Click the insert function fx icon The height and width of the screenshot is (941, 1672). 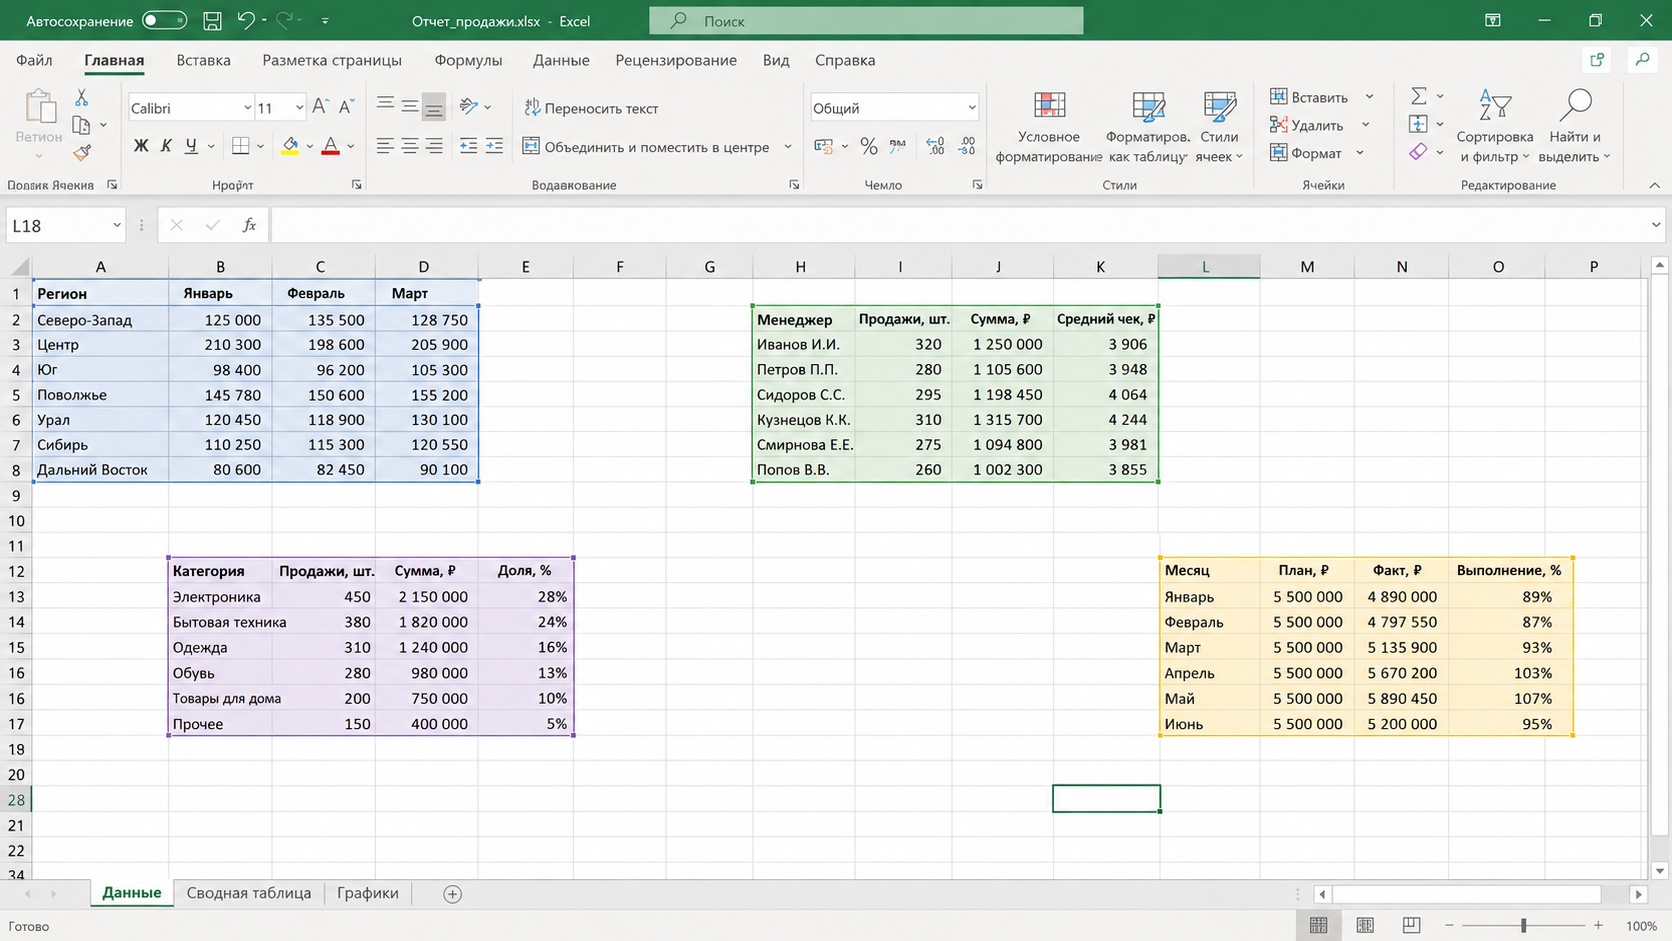(x=249, y=225)
